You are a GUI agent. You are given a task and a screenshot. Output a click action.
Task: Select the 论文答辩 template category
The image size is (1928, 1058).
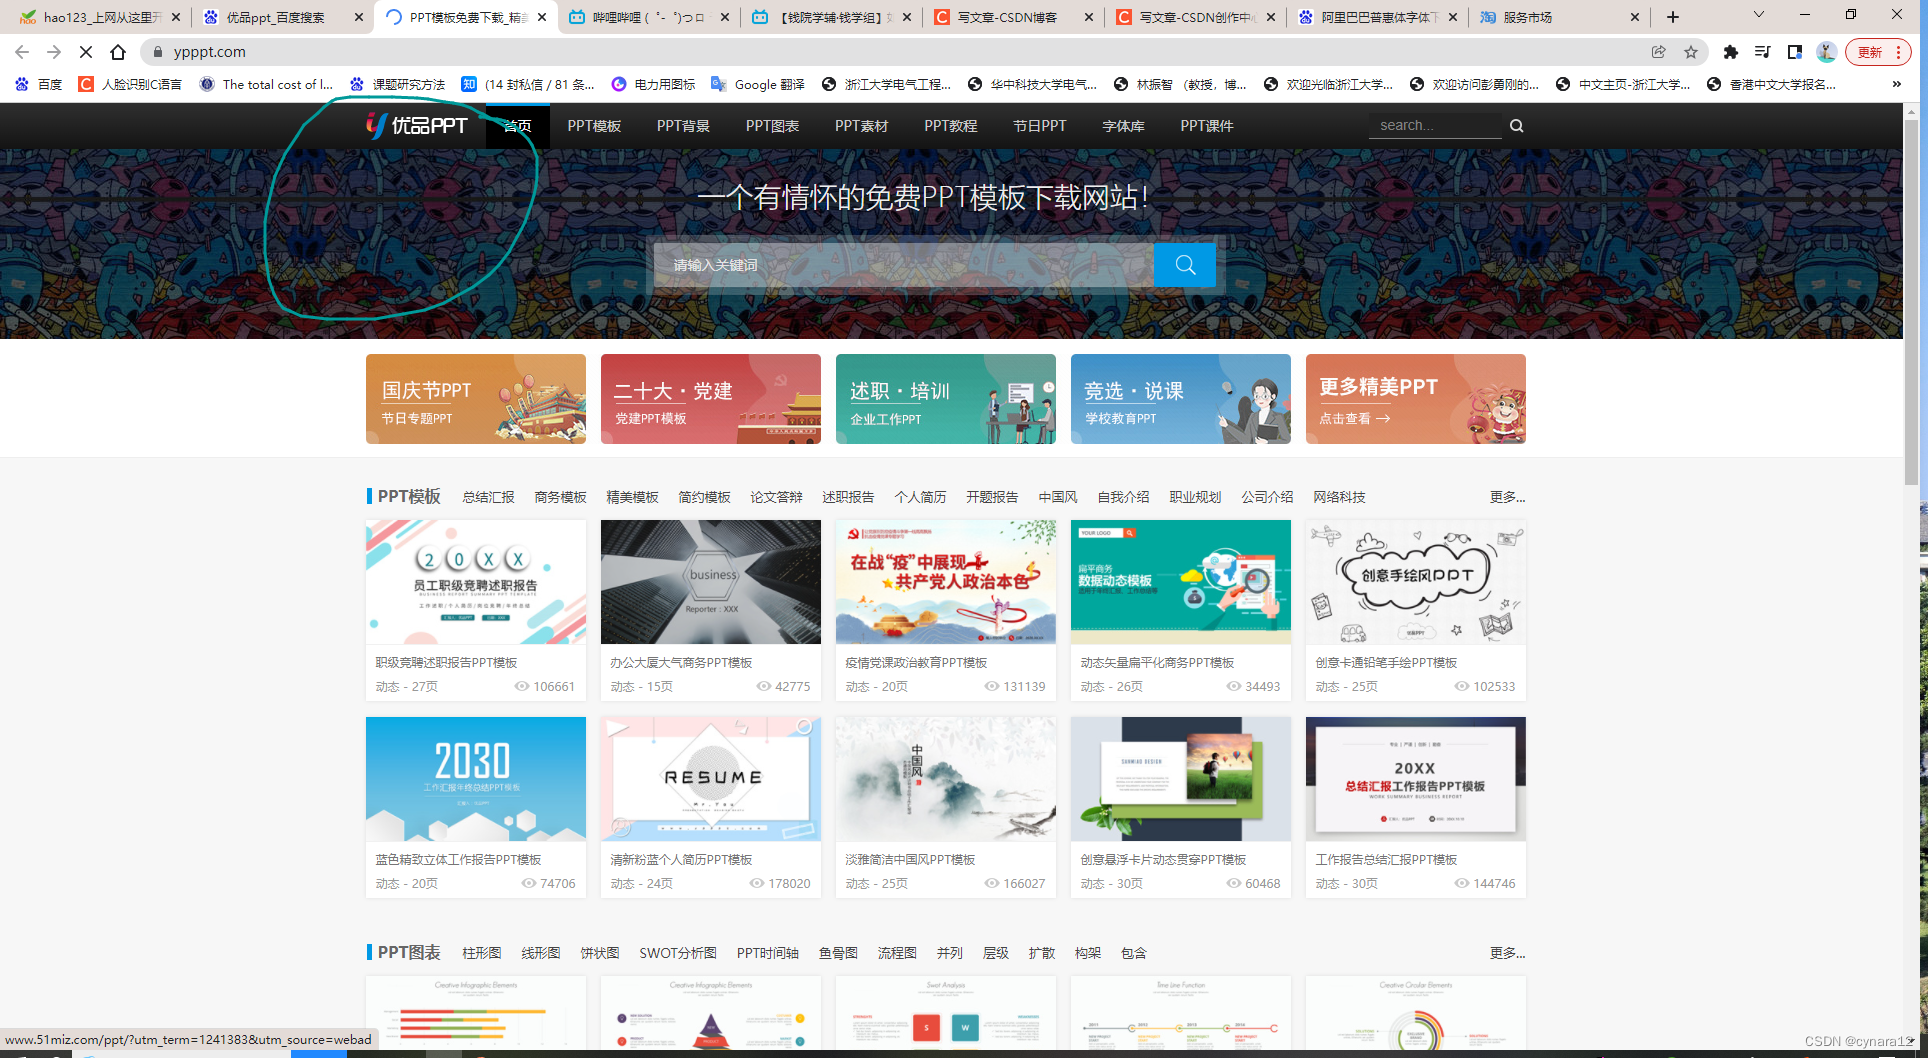(776, 497)
